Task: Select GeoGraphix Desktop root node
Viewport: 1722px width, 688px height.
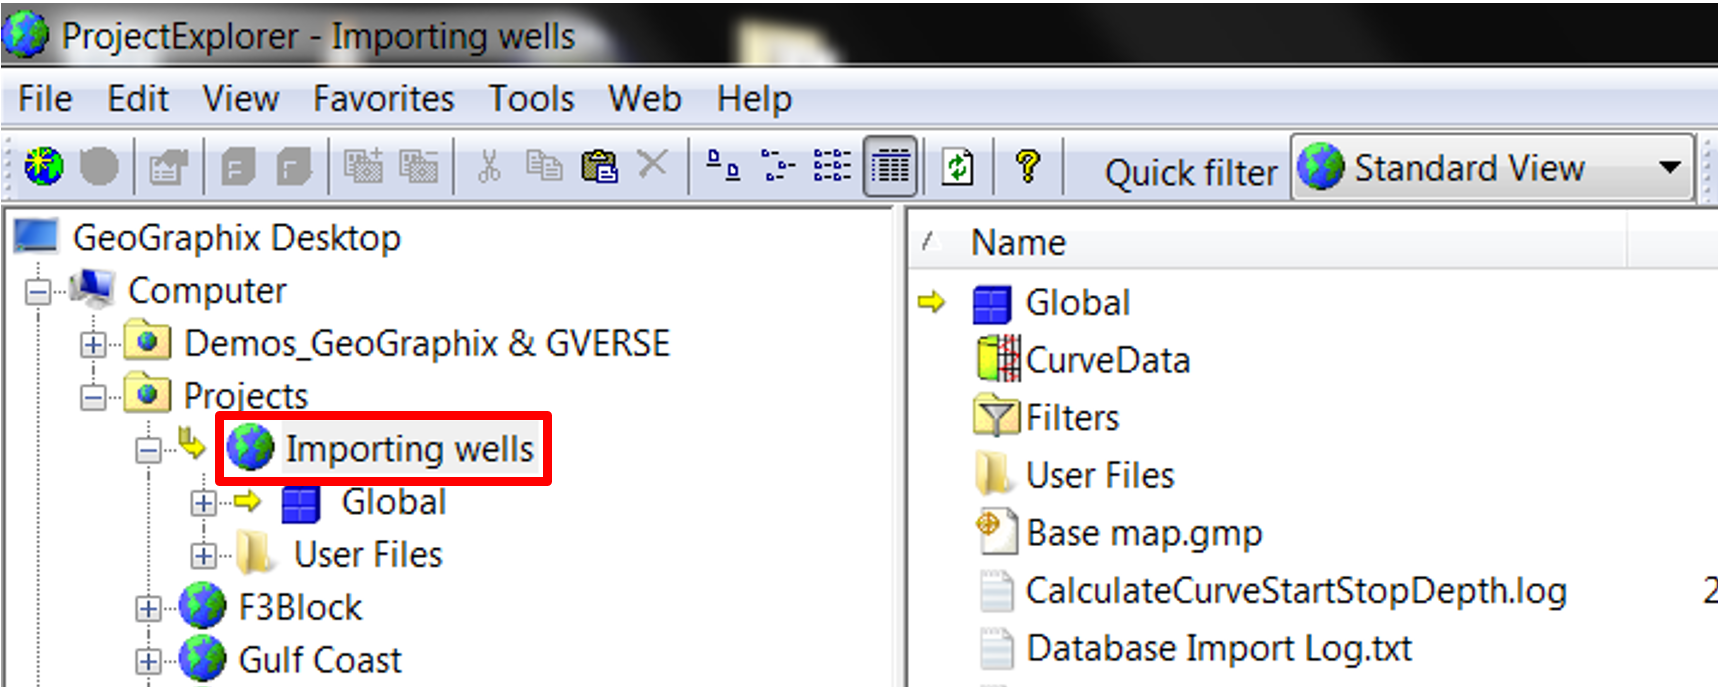Action: pyautogui.click(x=237, y=238)
